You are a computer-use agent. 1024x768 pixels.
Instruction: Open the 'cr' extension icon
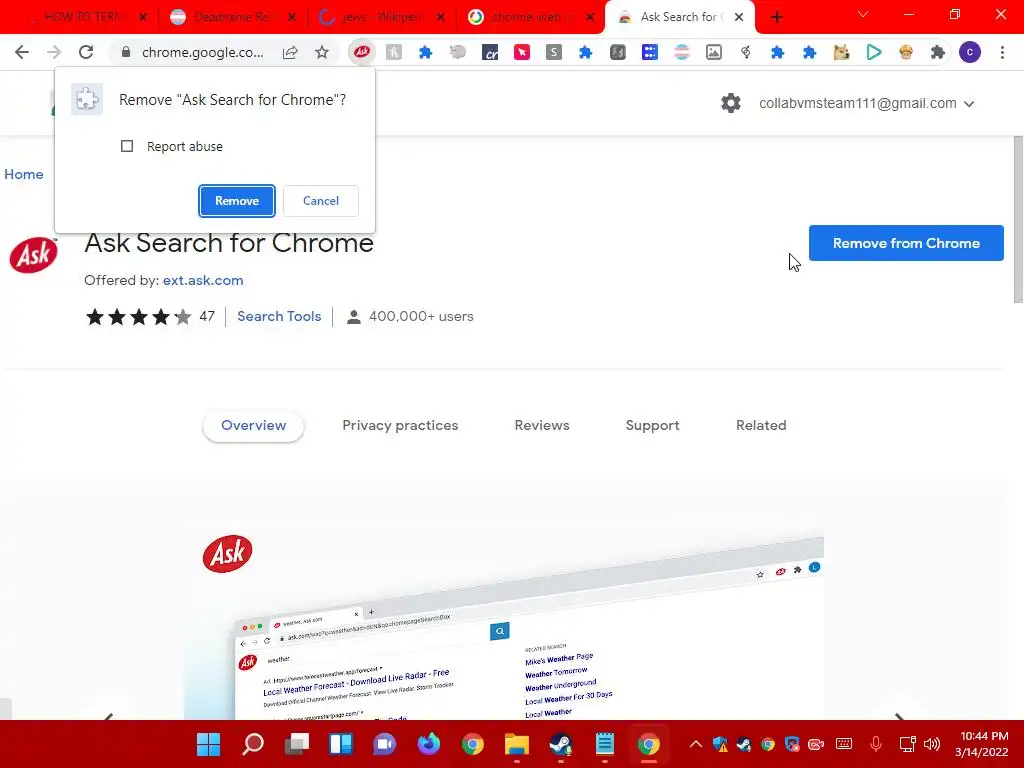coord(490,52)
